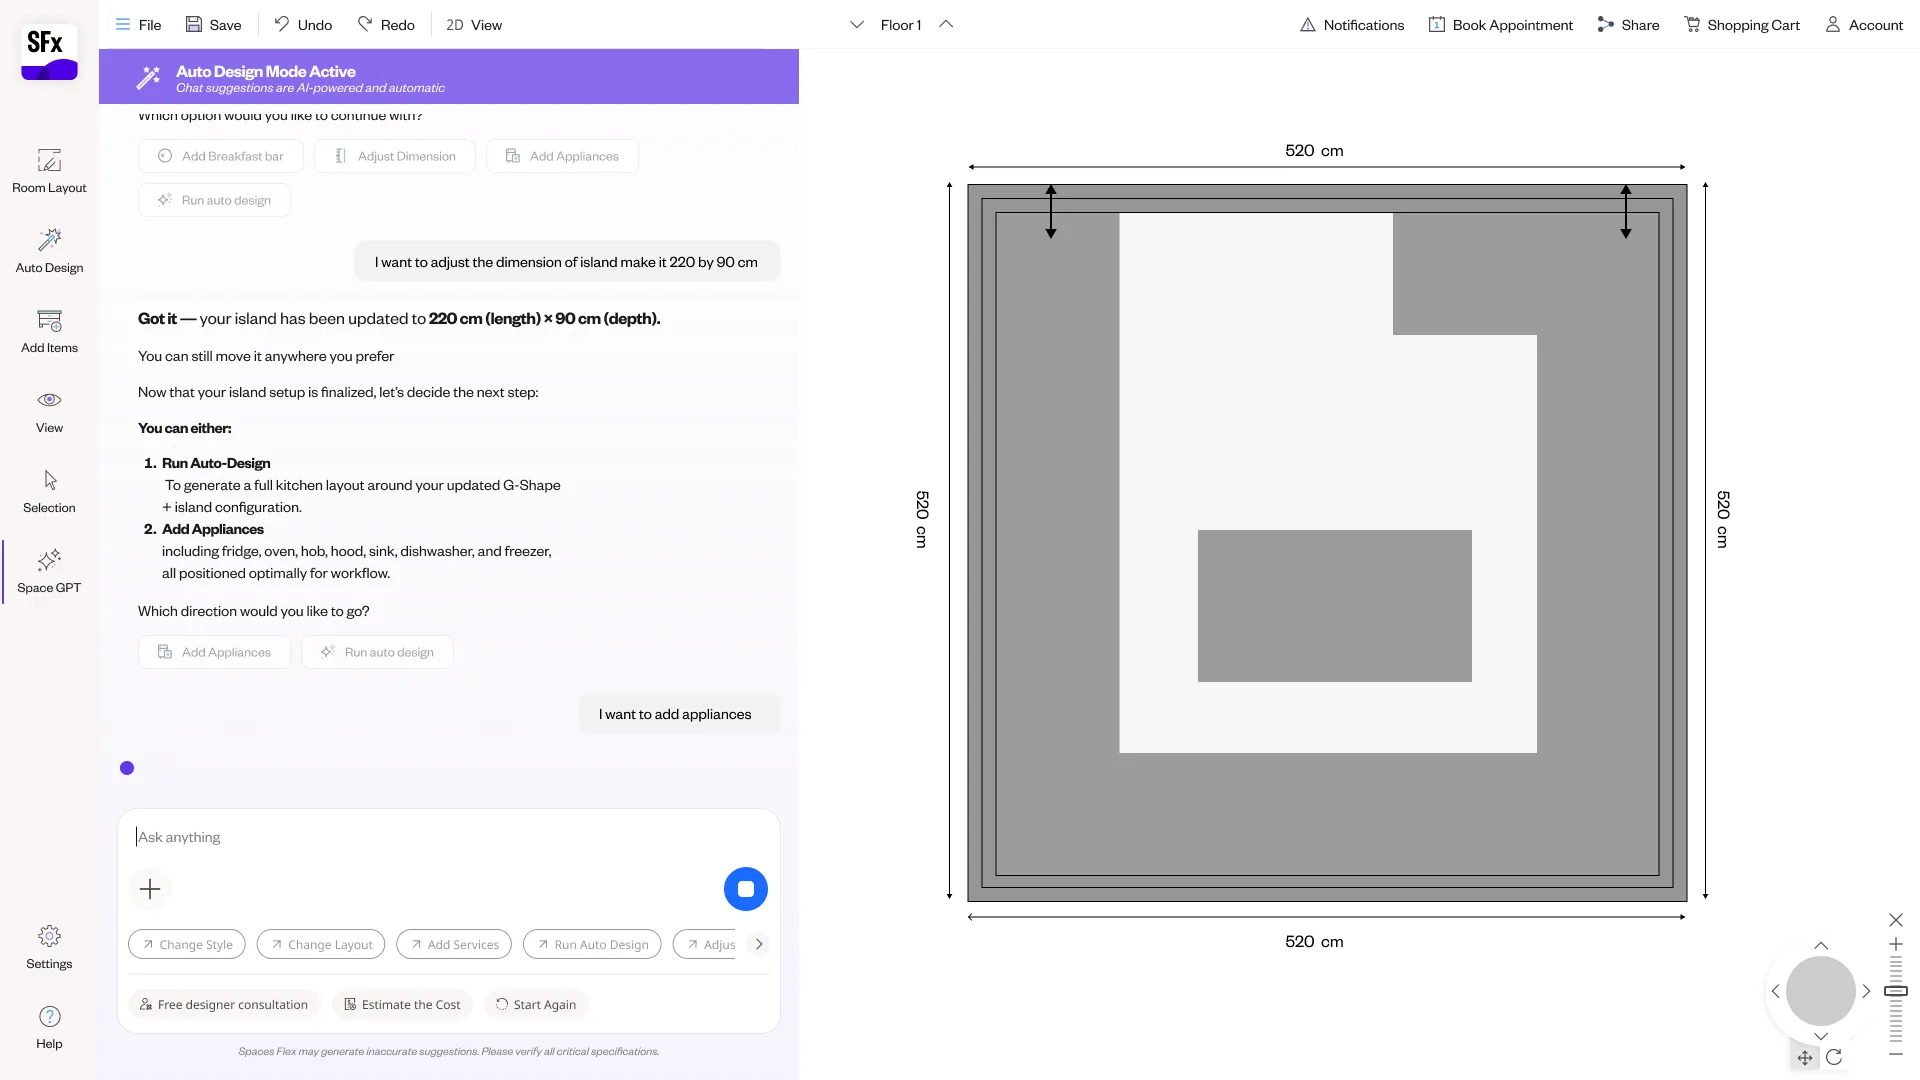This screenshot has width=1920, height=1080.
Task: Choose the Change Layout suggestion chip
Action: (x=321, y=944)
